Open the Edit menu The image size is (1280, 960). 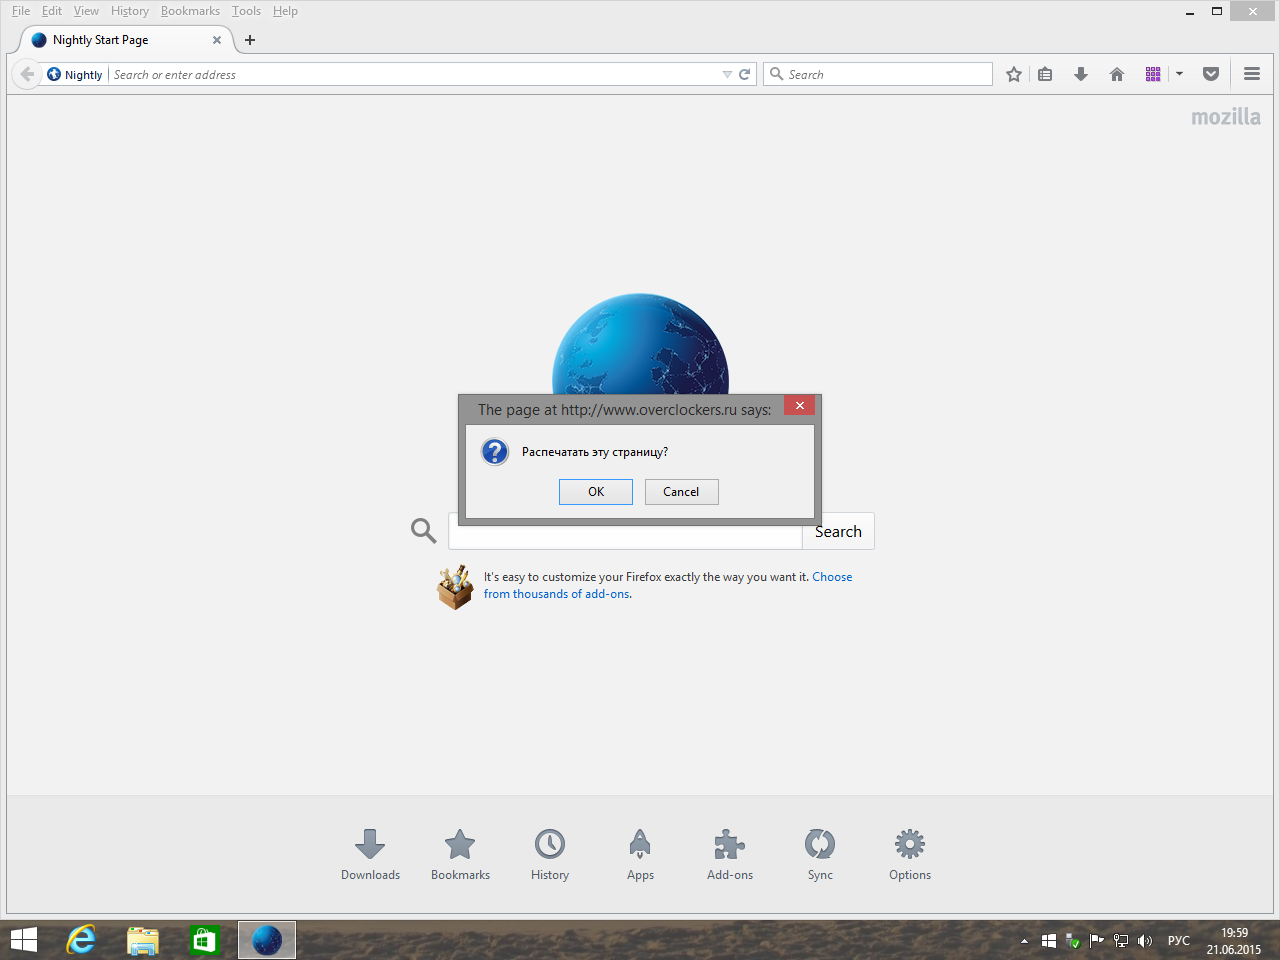click(x=52, y=11)
